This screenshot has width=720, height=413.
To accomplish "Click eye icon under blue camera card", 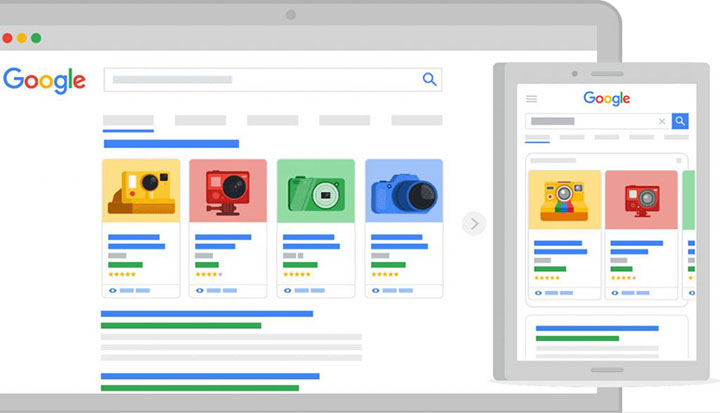I will click(376, 290).
